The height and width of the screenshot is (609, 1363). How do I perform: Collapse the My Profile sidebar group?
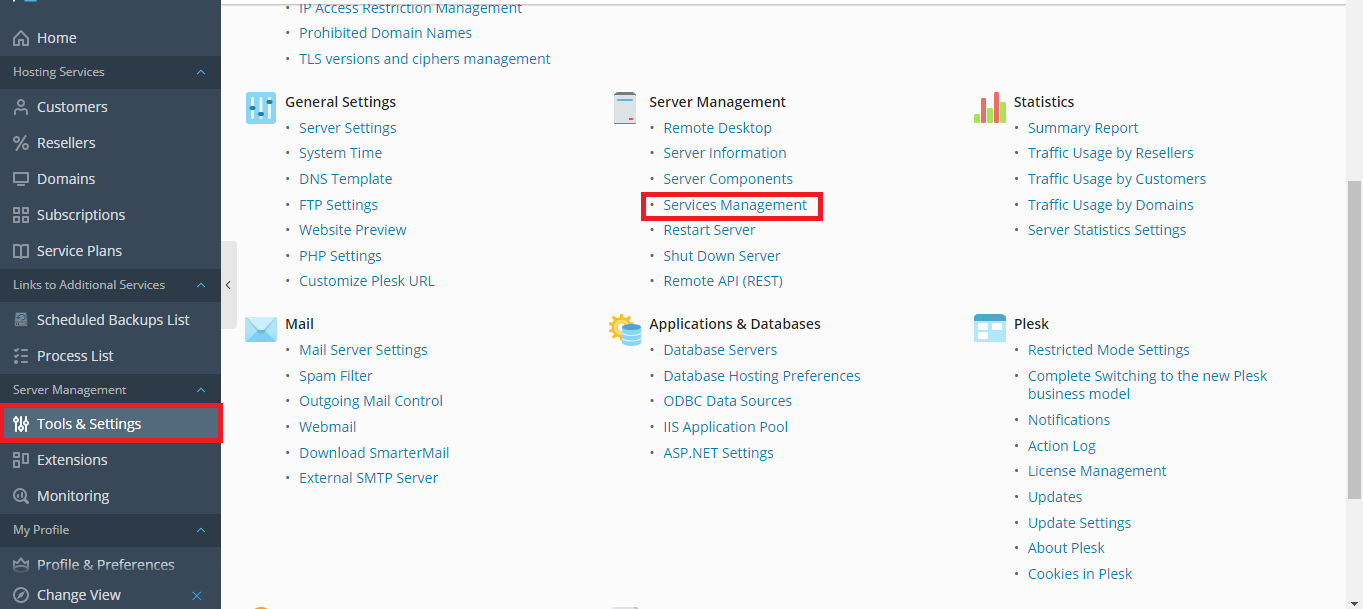point(201,530)
